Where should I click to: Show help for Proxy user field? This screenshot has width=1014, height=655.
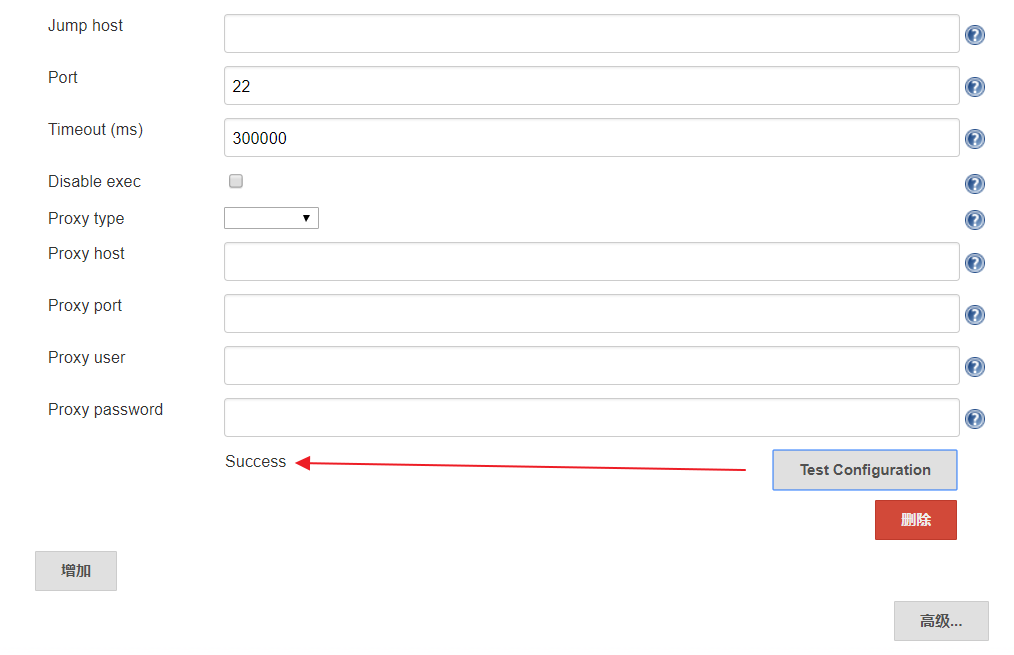tap(975, 367)
